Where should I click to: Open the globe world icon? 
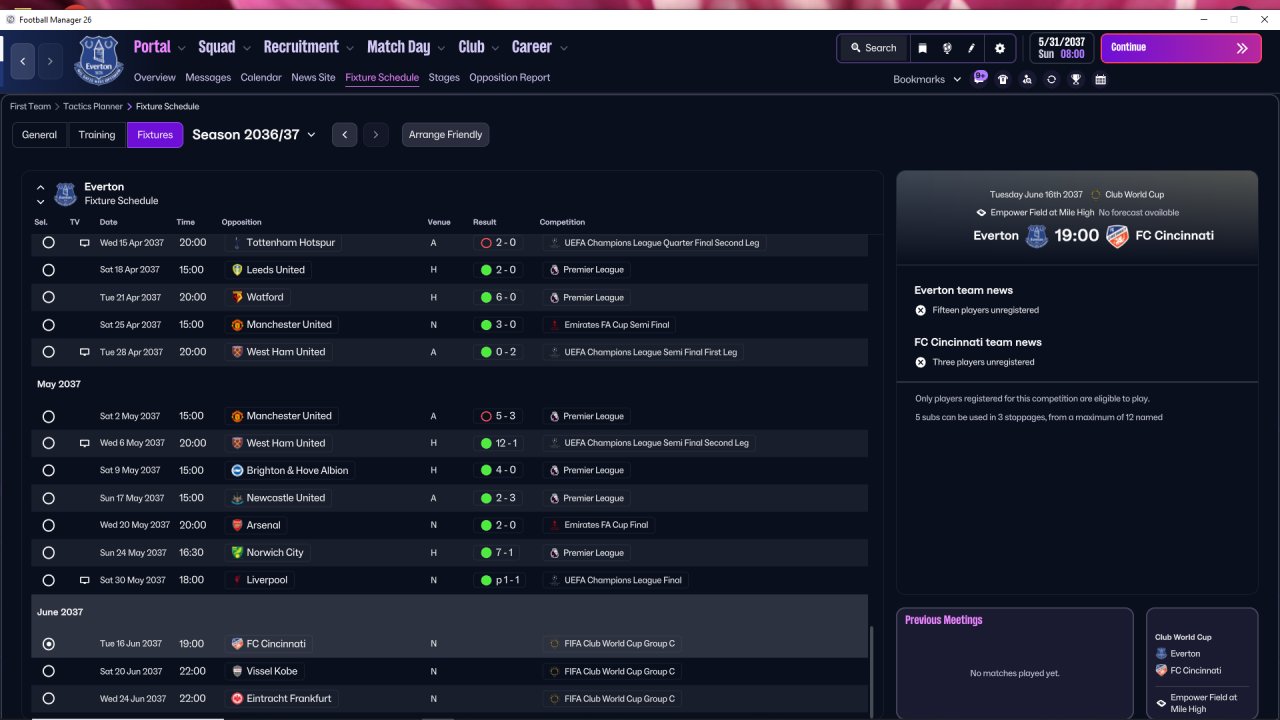tap(947, 48)
